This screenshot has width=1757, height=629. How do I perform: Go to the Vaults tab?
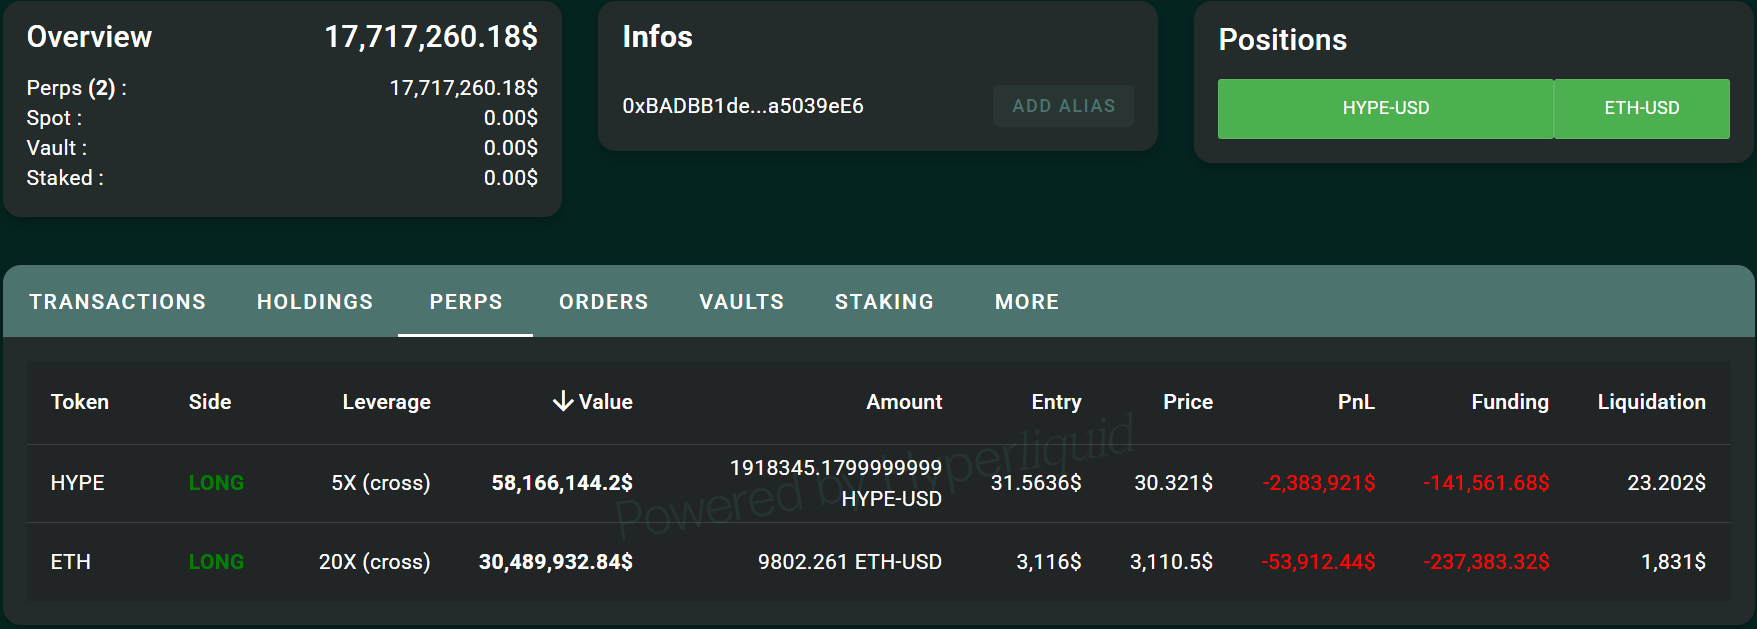[741, 302]
